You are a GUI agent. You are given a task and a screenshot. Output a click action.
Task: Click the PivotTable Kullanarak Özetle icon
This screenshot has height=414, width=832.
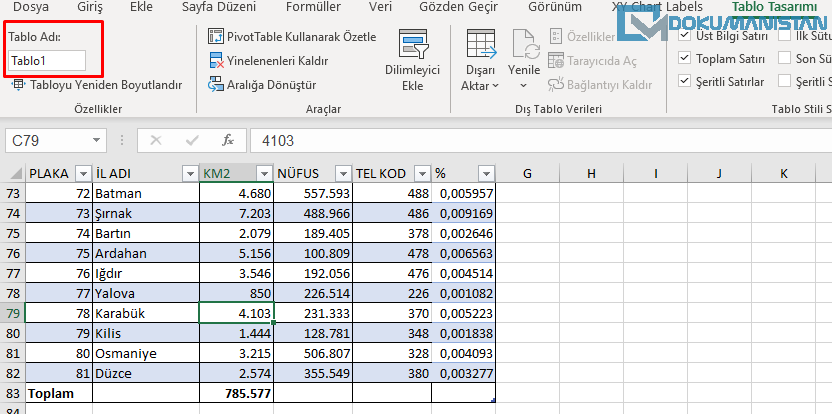point(215,37)
